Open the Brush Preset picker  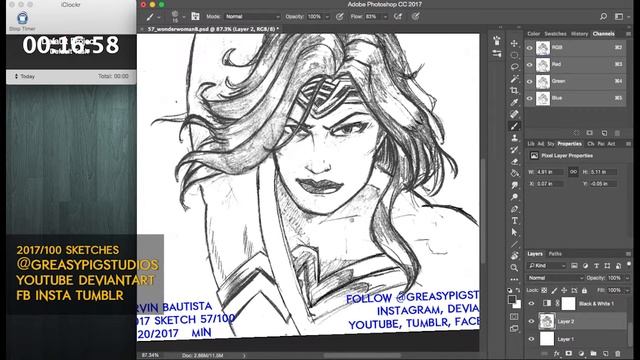177,16
